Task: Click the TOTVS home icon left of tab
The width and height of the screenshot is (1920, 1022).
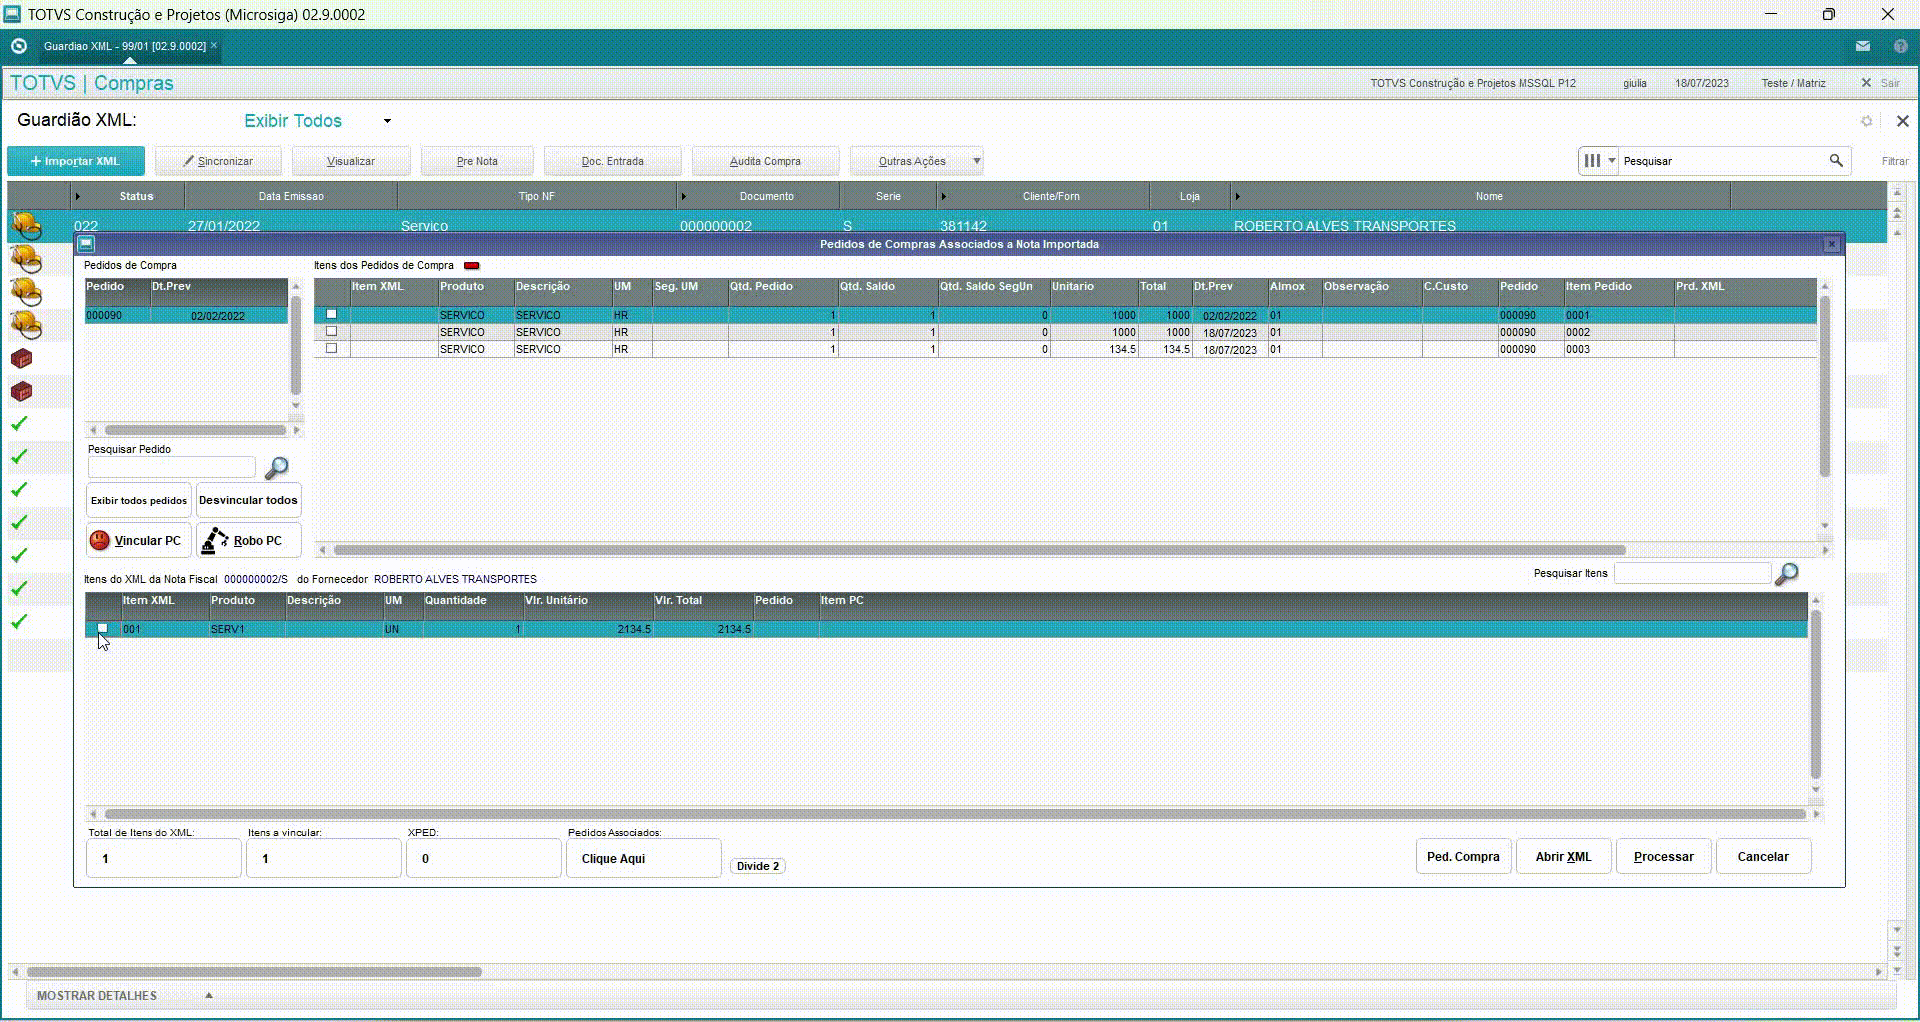Action: point(18,46)
